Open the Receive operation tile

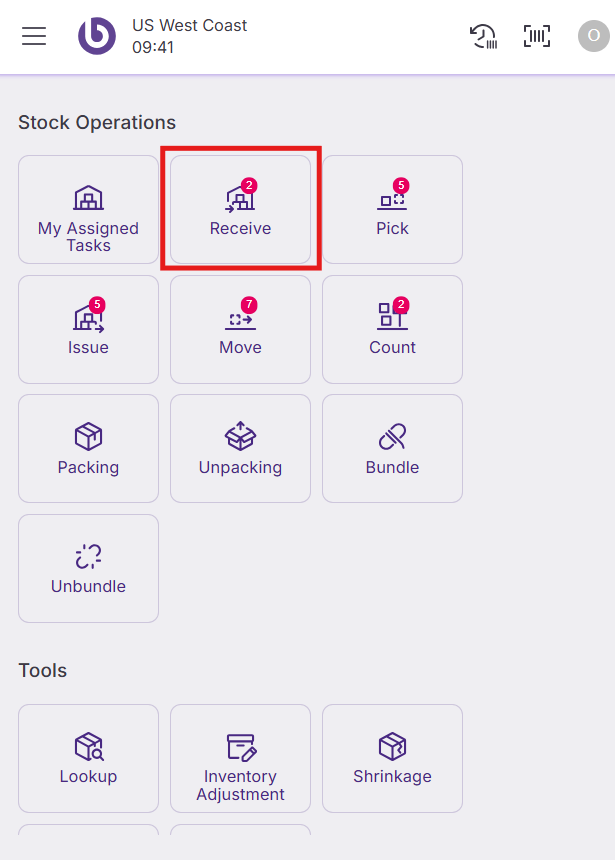(x=240, y=210)
